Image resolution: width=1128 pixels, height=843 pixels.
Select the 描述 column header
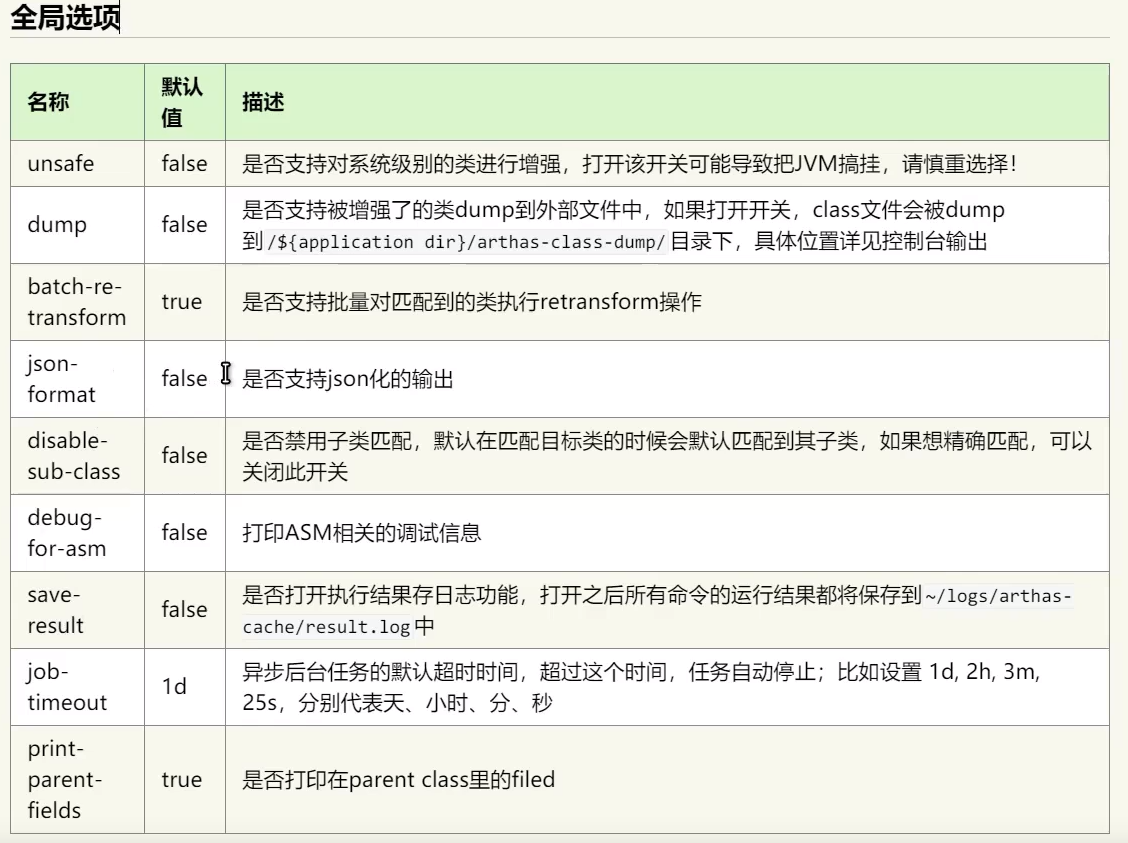coord(263,102)
